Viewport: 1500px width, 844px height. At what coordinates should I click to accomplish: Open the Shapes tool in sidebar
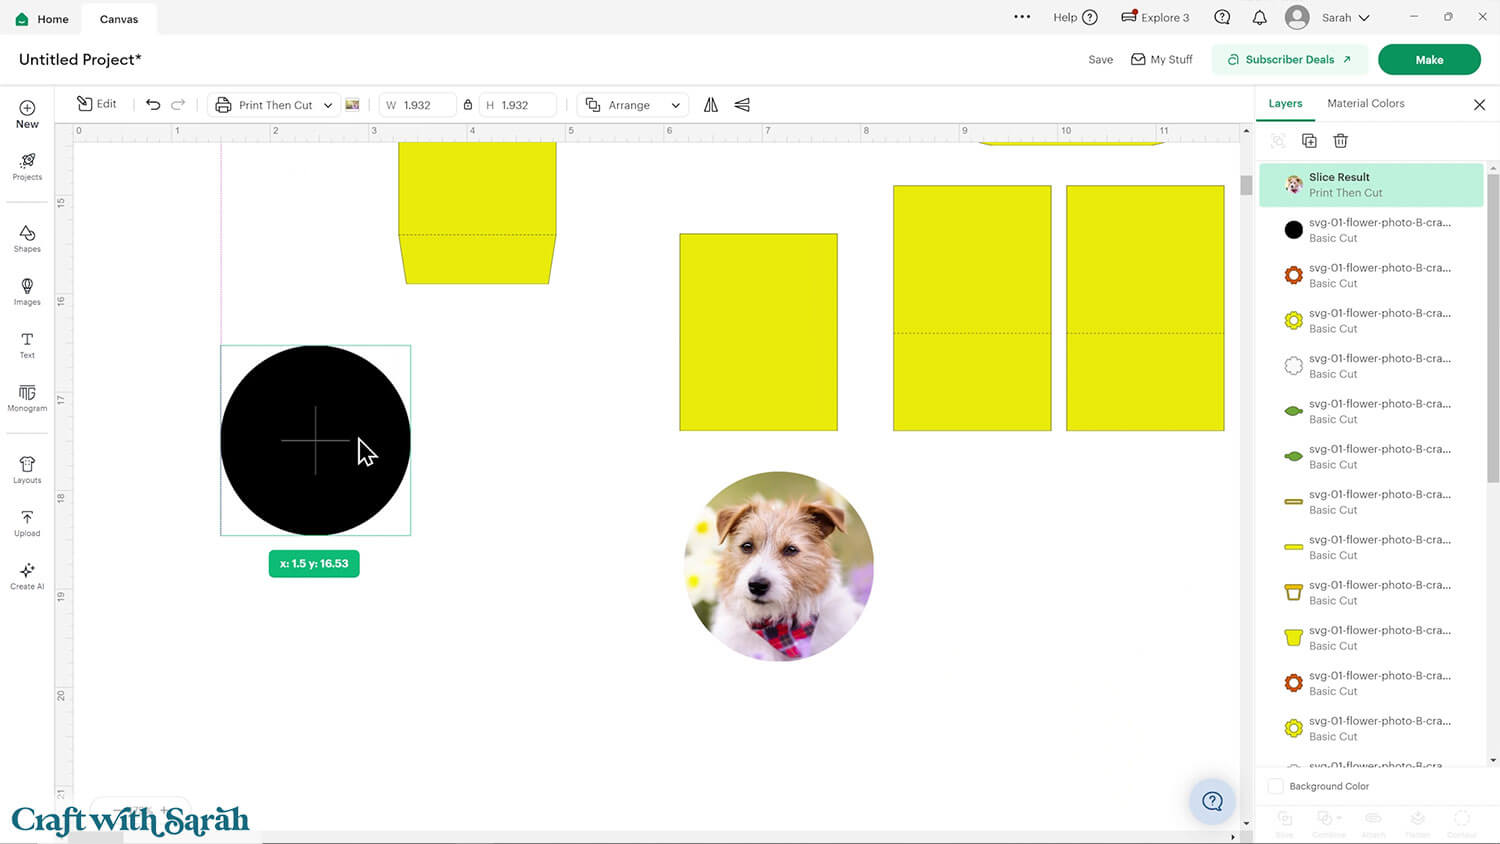(27, 238)
